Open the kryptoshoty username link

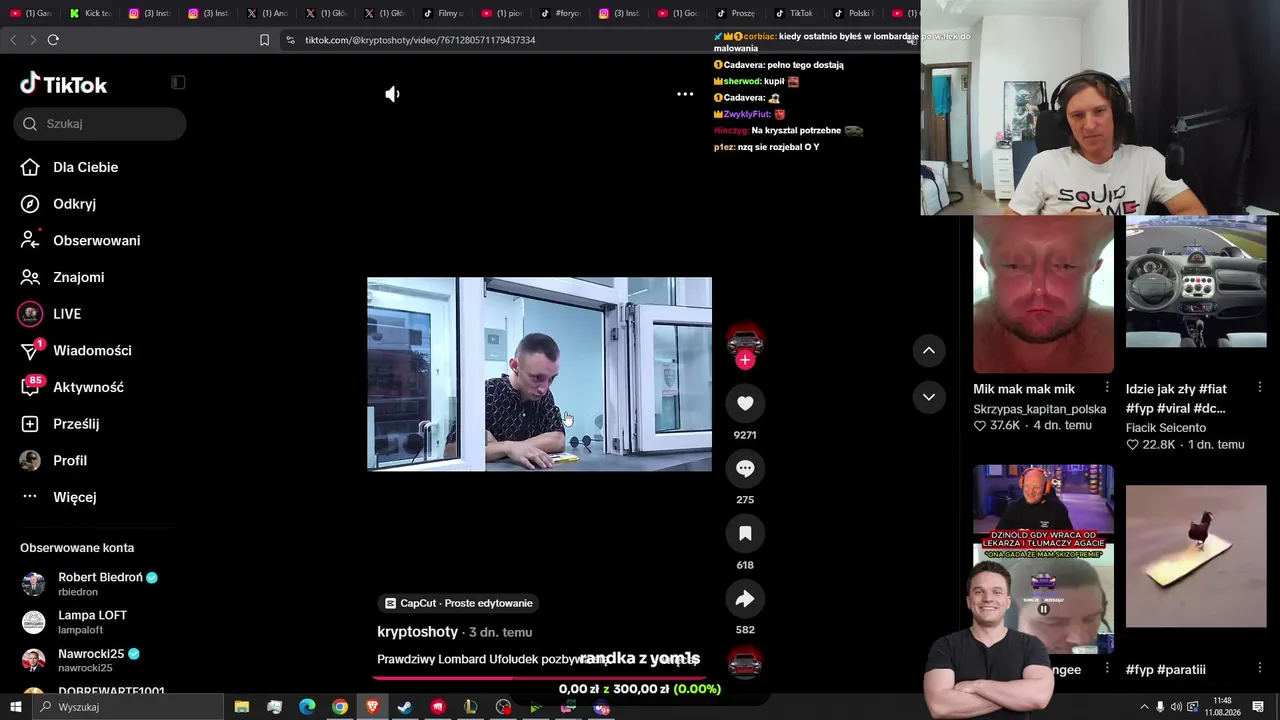pos(417,632)
